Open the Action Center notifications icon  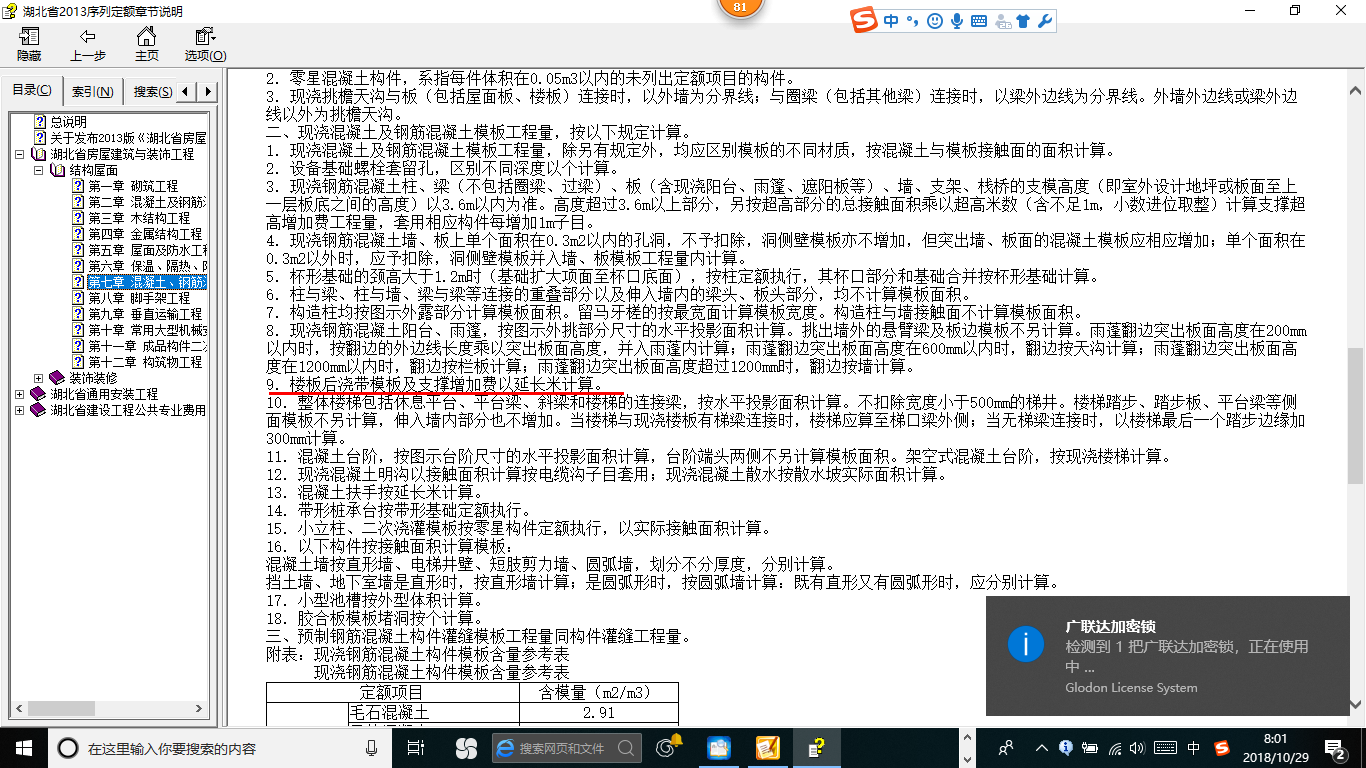coord(1338,747)
